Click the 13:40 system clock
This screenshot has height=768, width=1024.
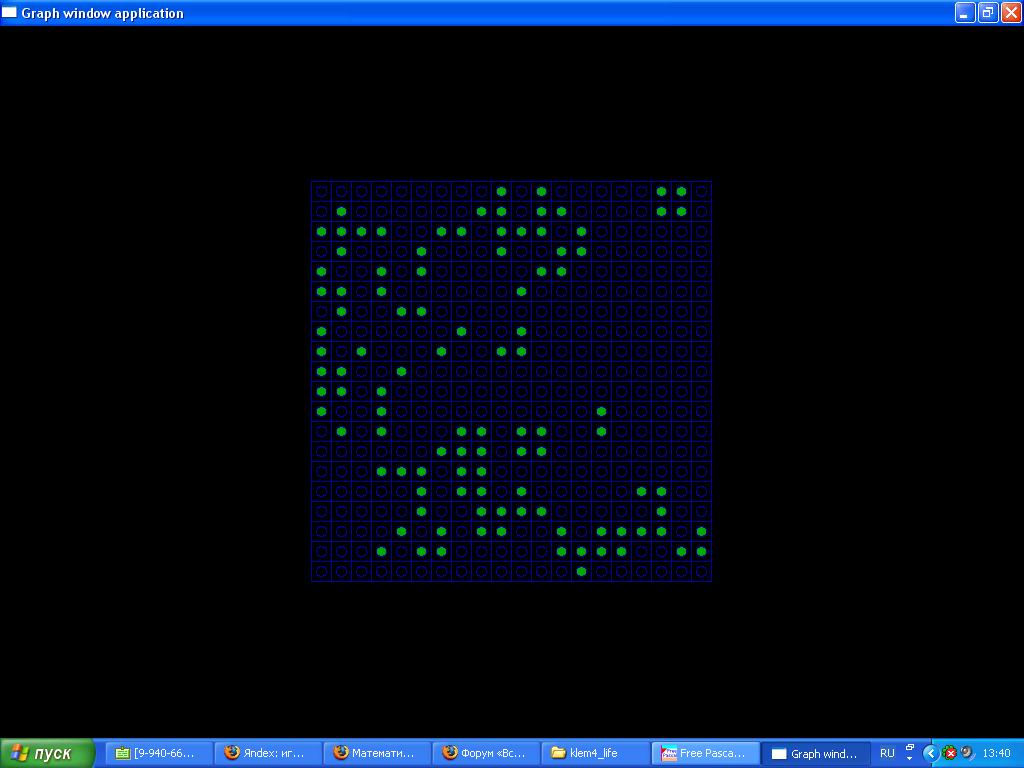tap(996, 753)
